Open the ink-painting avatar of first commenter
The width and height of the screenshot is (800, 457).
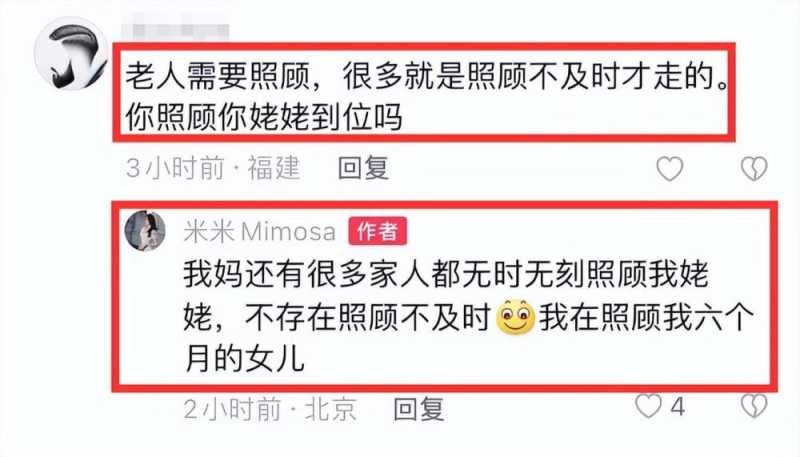[x=71, y=54]
